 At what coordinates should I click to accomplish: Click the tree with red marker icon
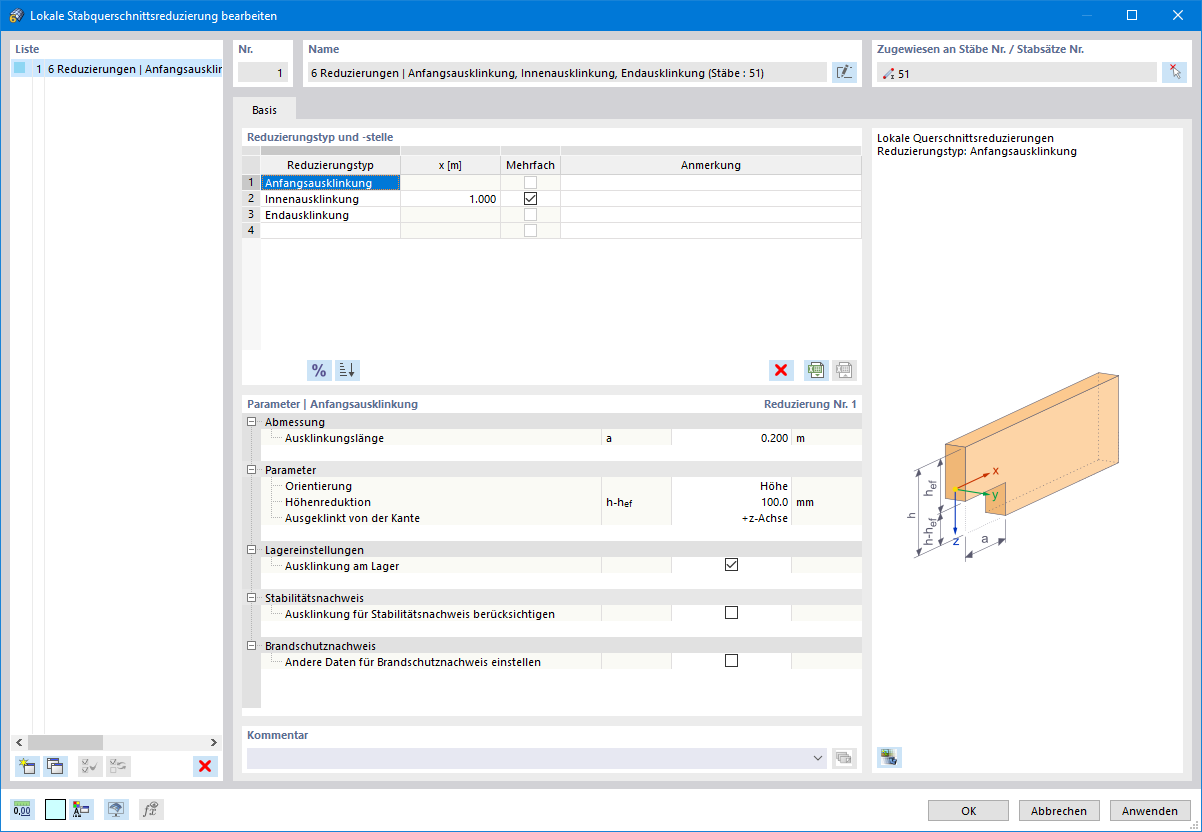tap(81, 810)
